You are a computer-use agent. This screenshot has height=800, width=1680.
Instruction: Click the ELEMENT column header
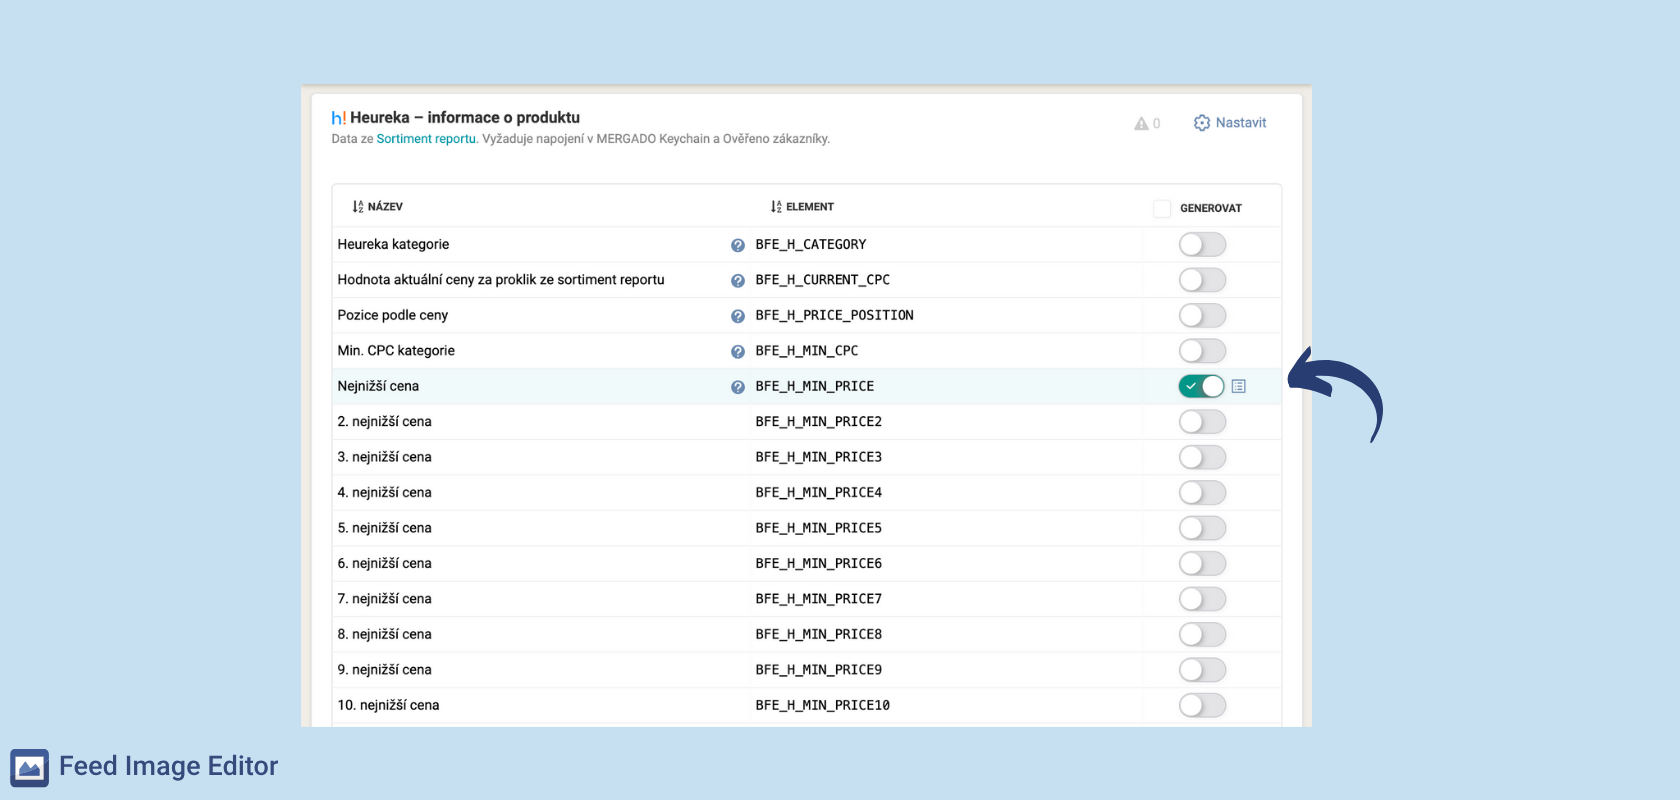[810, 207]
